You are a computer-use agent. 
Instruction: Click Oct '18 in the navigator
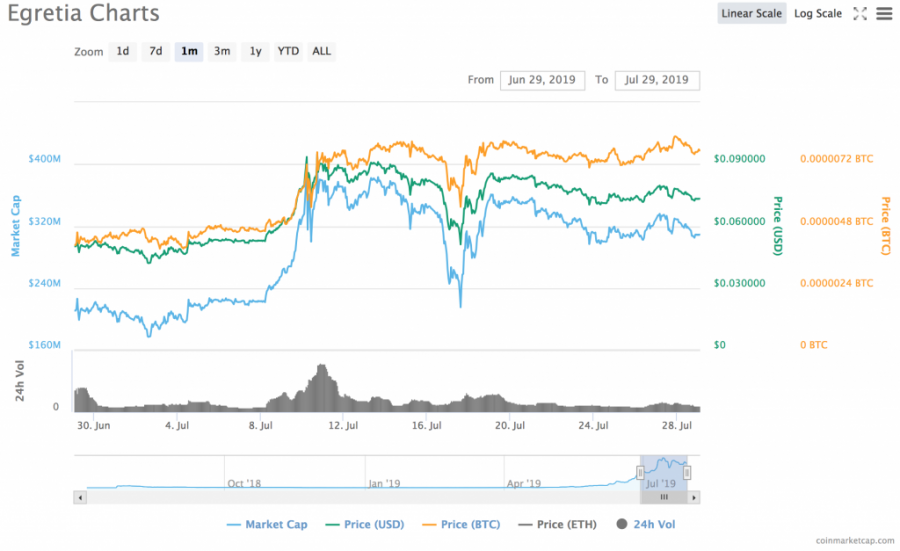[x=244, y=483]
